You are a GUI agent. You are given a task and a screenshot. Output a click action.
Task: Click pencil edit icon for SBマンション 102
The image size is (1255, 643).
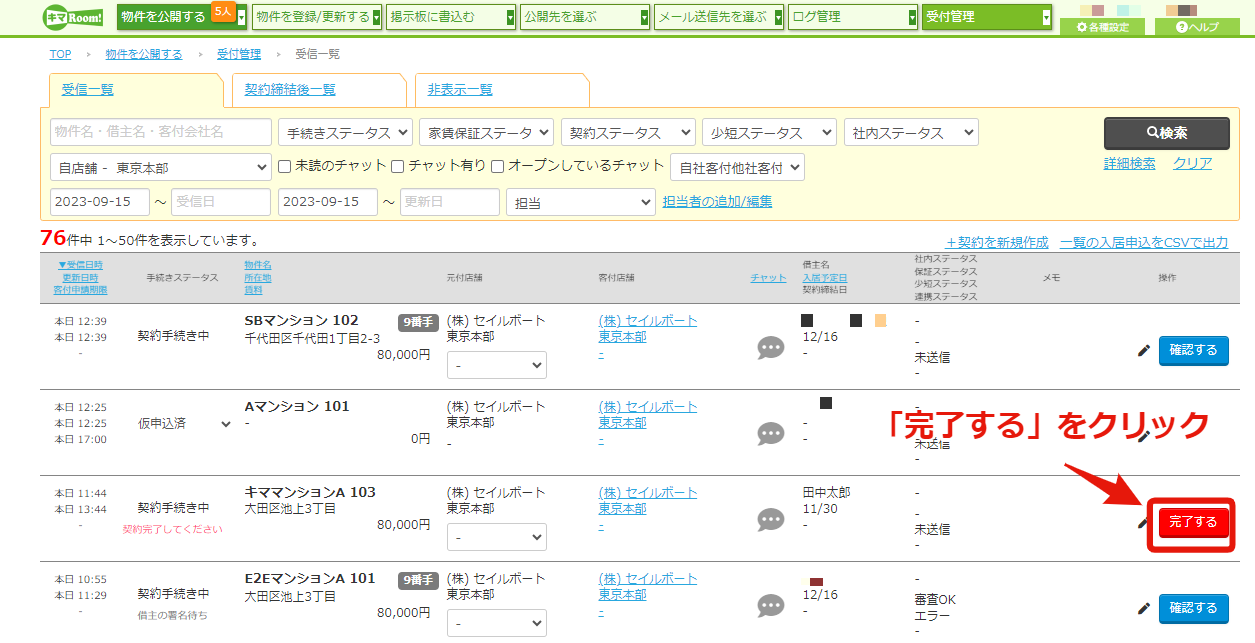[x=1144, y=350]
